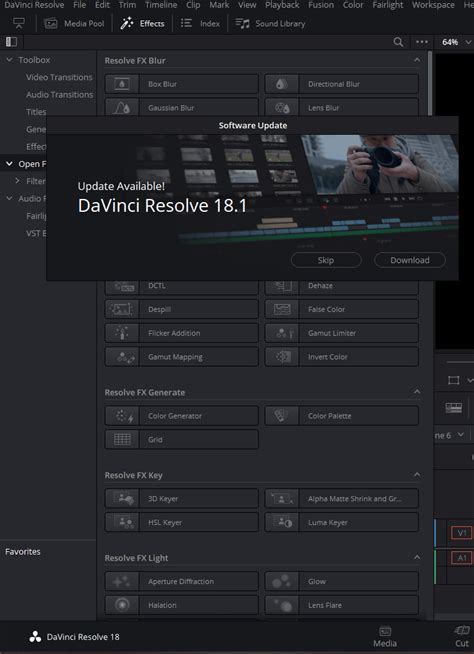Open the File menu

point(79,5)
